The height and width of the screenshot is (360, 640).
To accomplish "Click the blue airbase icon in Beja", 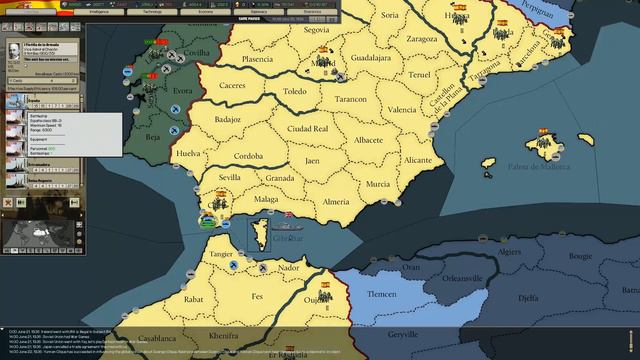I will [x=174, y=131].
